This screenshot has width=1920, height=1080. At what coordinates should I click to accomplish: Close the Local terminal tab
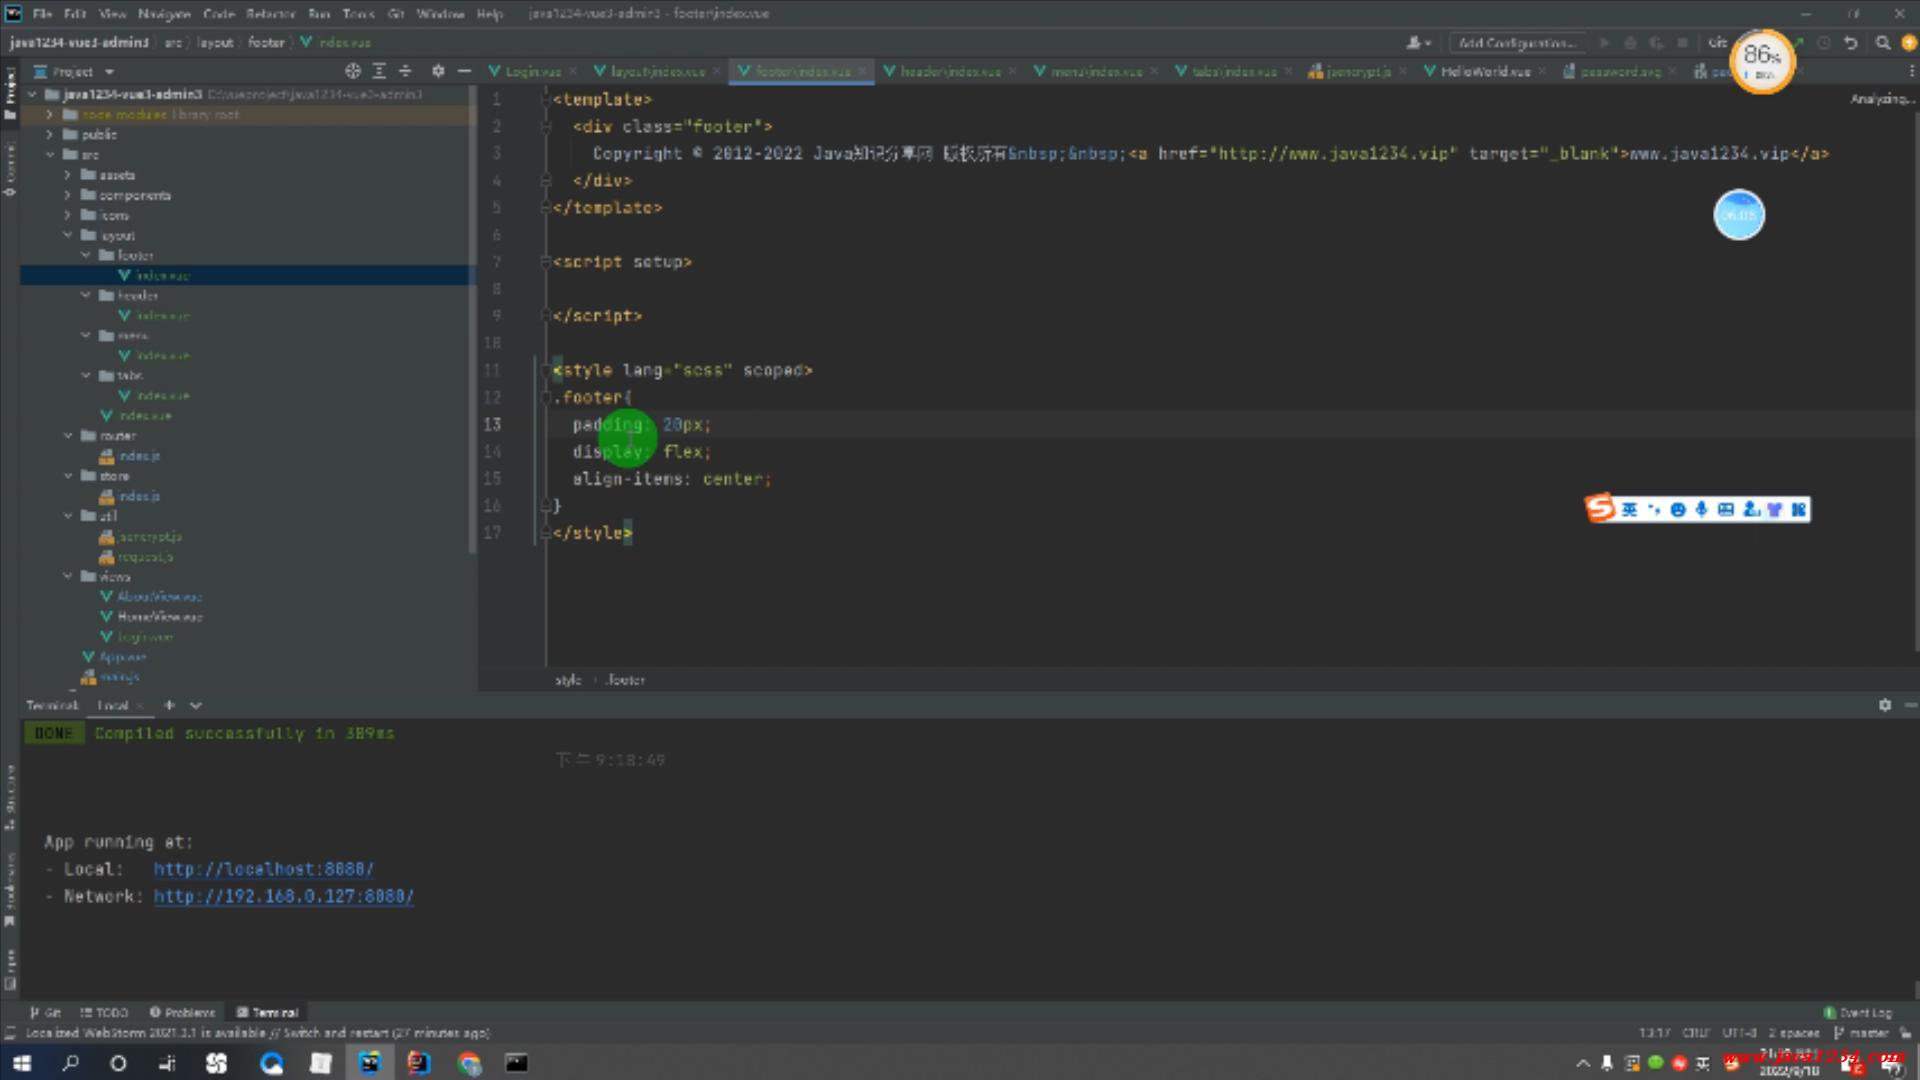coord(140,705)
